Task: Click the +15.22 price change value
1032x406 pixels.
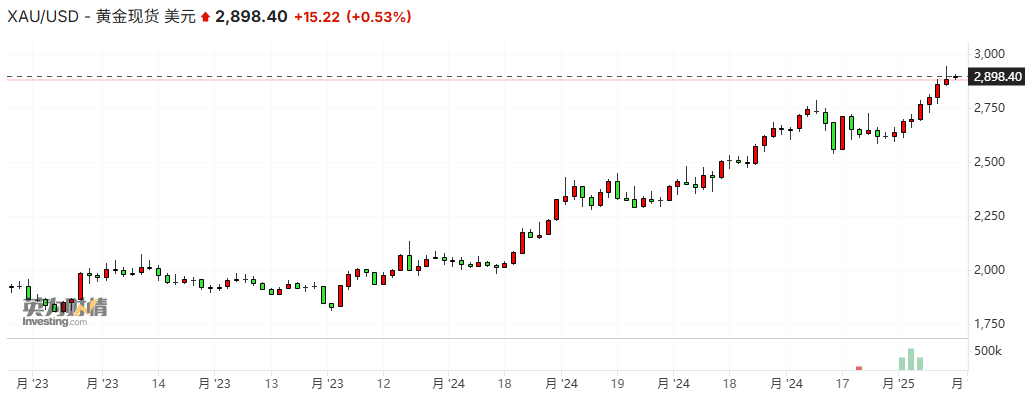Action: (x=316, y=18)
